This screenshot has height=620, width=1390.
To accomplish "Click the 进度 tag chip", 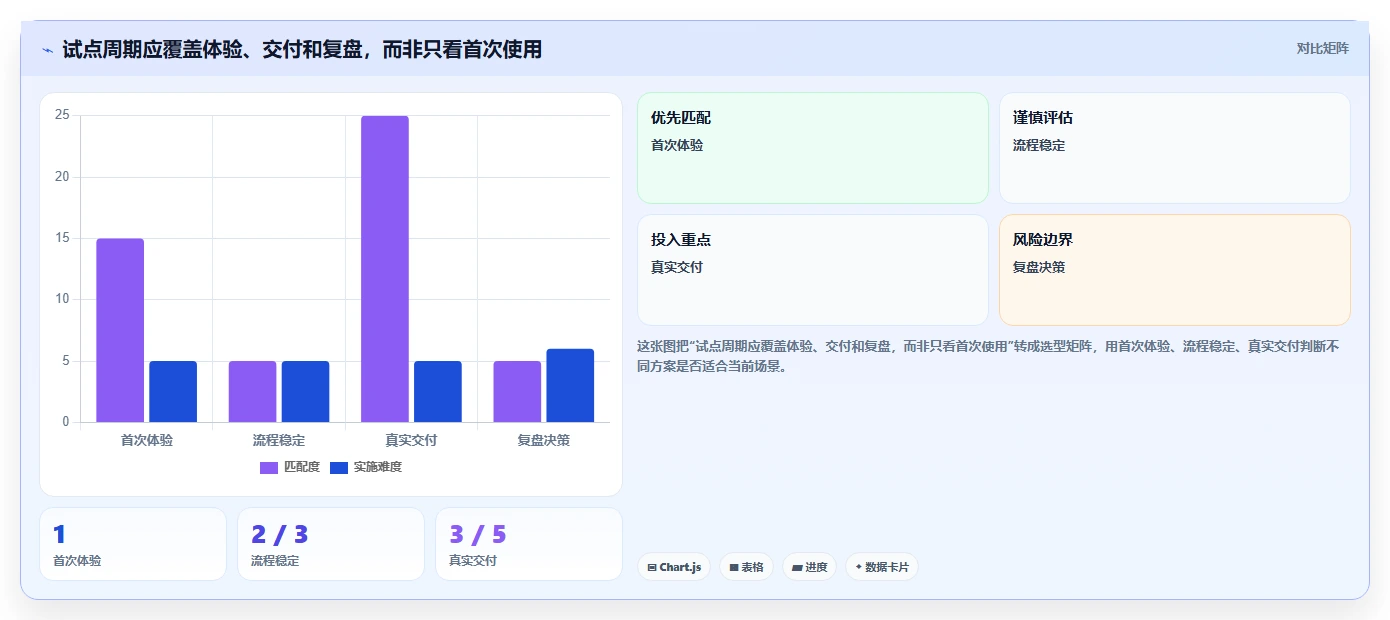I will point(809,567).
